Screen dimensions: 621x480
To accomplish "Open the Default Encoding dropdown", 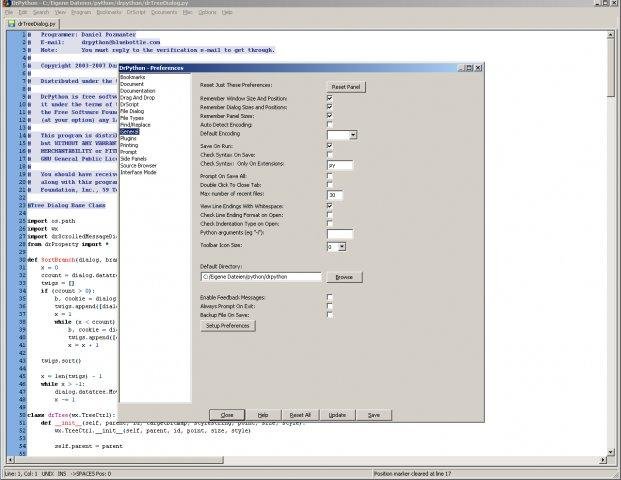I will click(353, 135).
